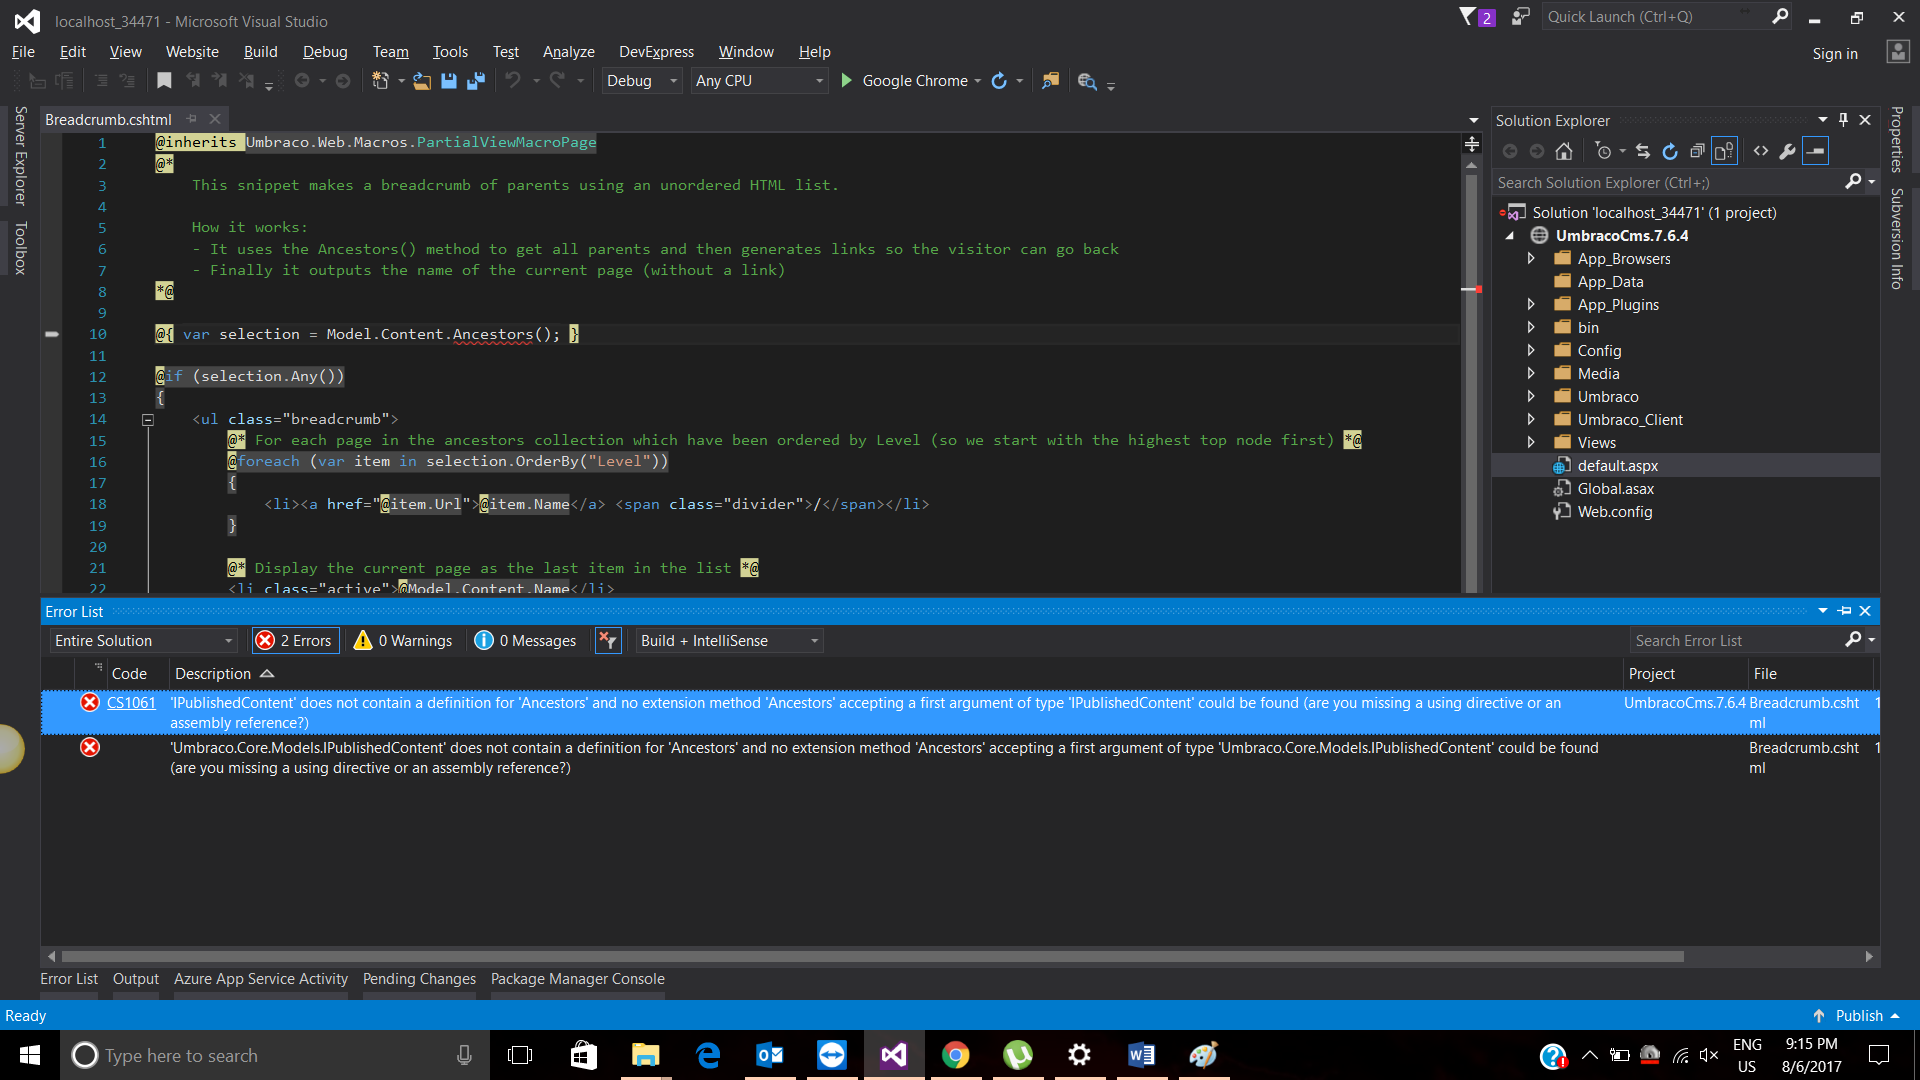1920x1080 pixels.
Task: Open Google Chrome from the taskbar
Action: pyautogui.click(x=955, y=1055)
